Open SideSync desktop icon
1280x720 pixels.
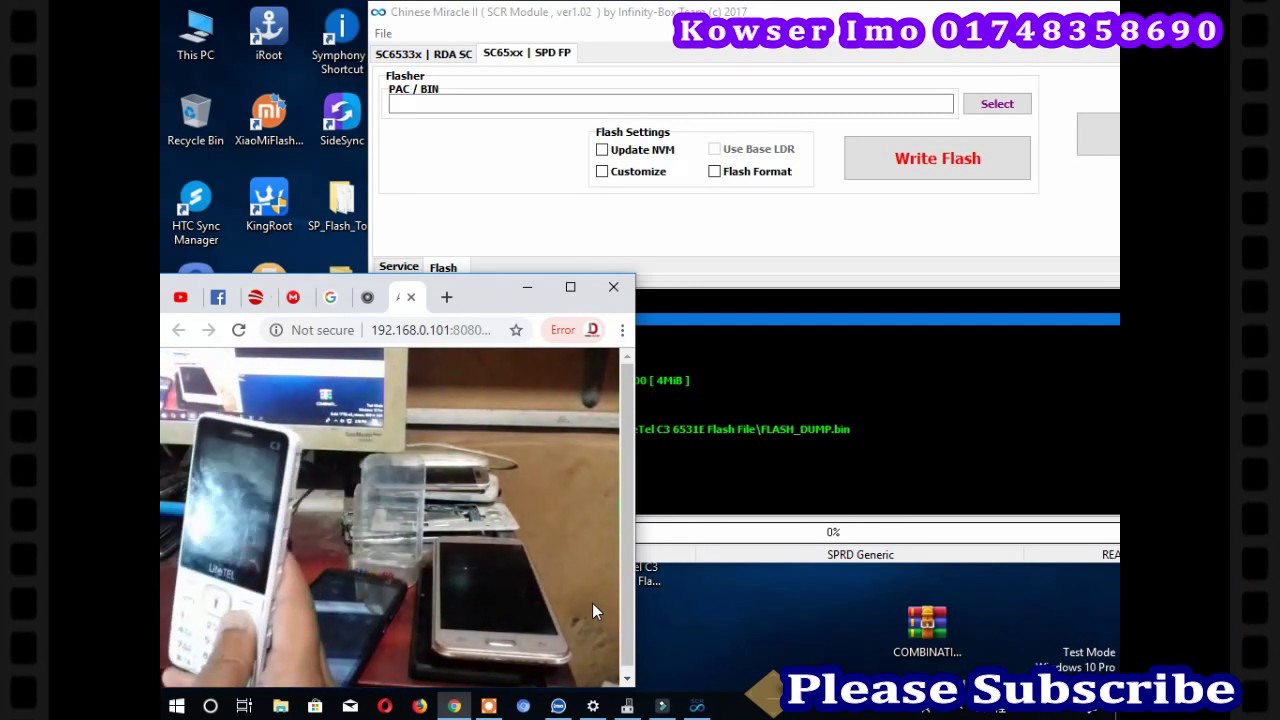341,121
